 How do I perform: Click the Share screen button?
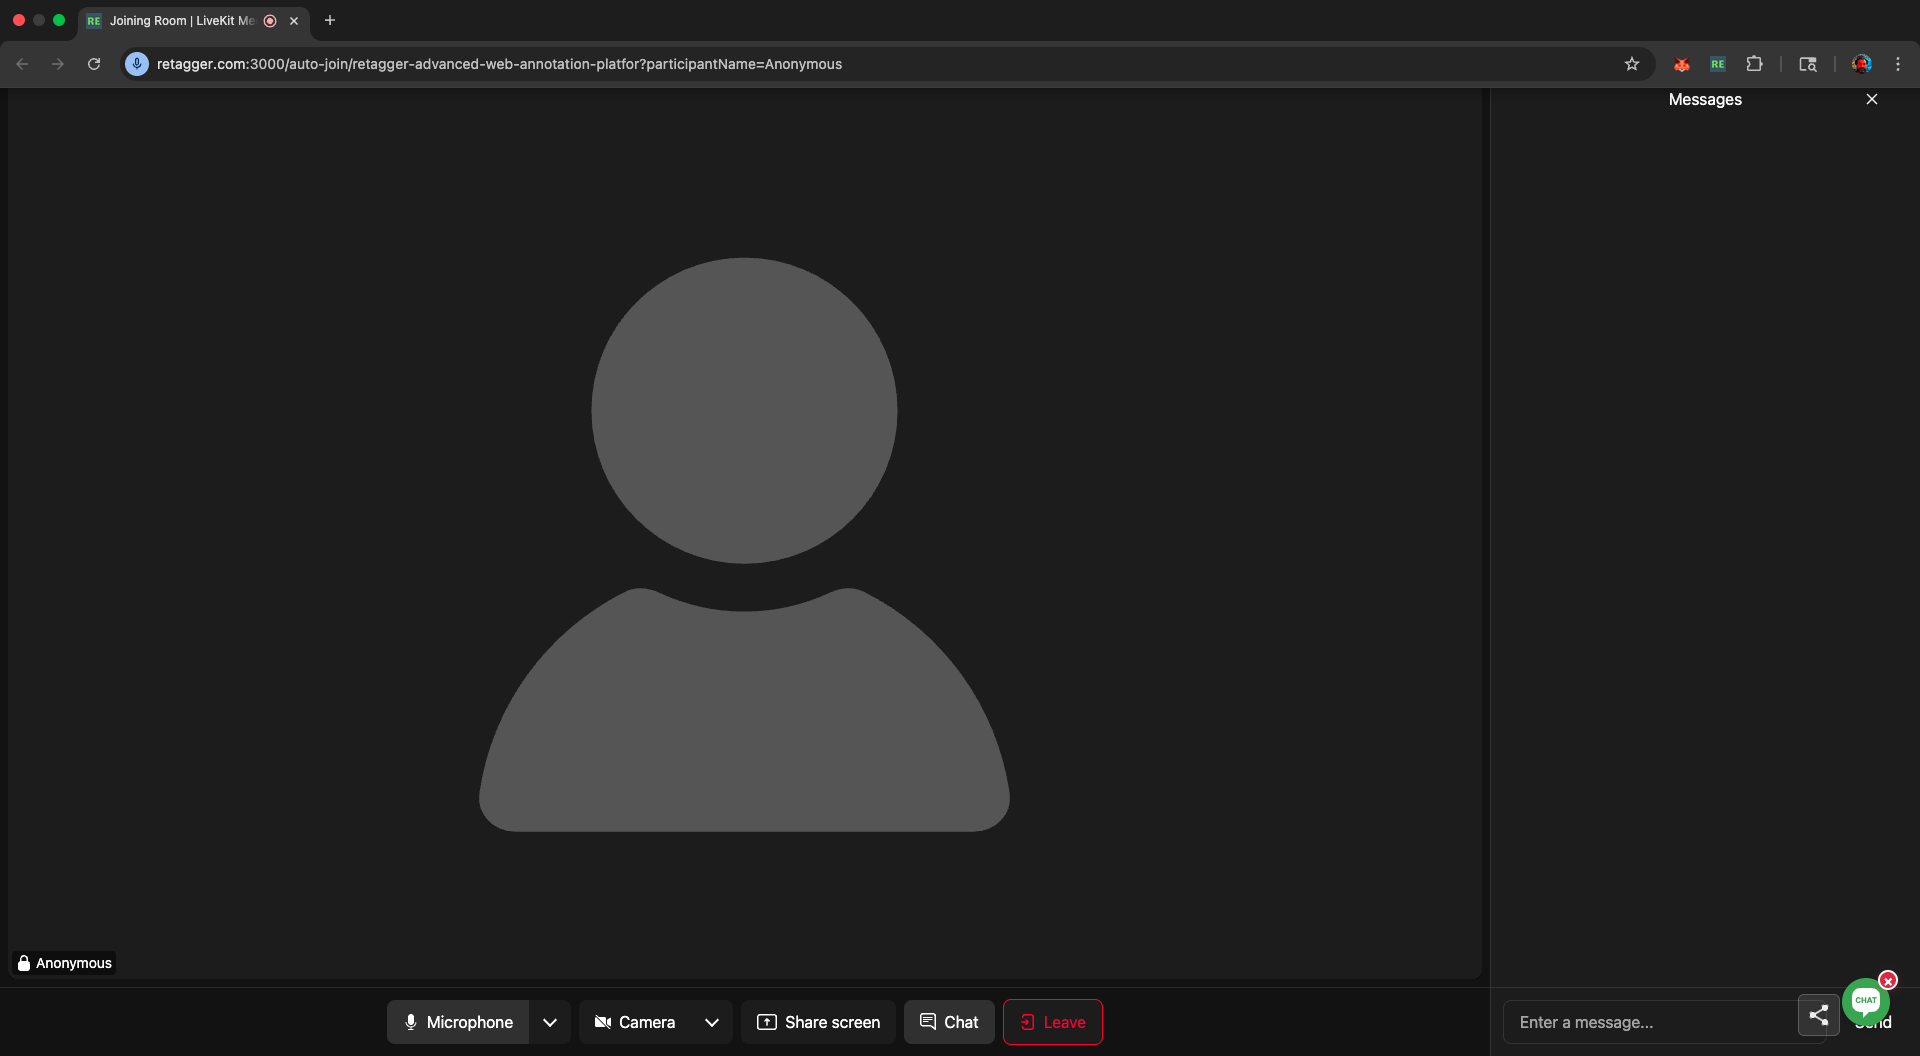click(819, 1022)
